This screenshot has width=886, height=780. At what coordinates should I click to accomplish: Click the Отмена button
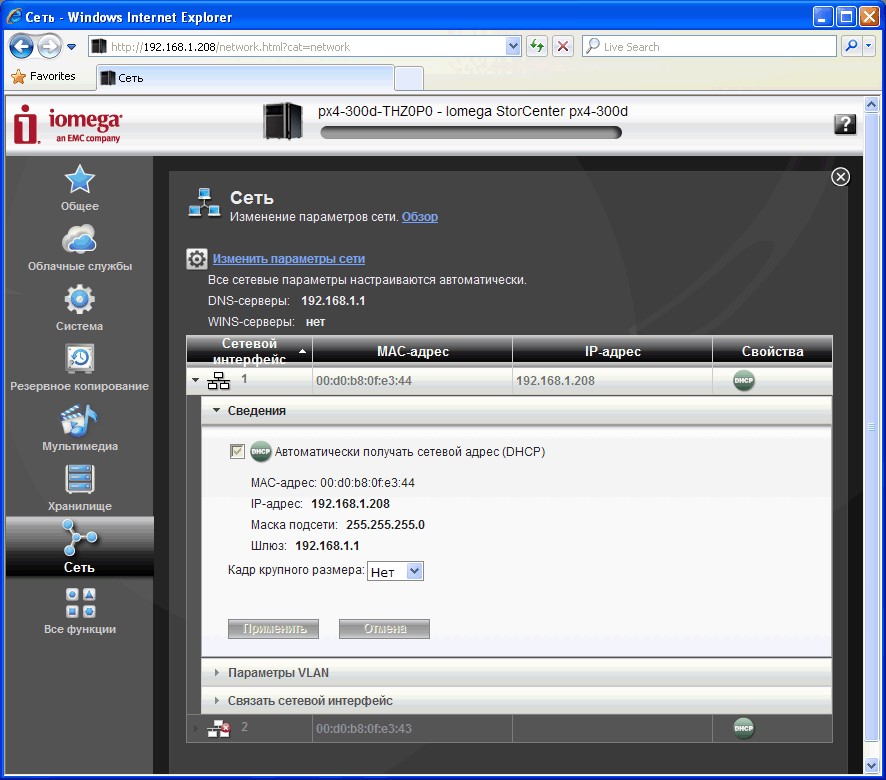coord(384,629)
